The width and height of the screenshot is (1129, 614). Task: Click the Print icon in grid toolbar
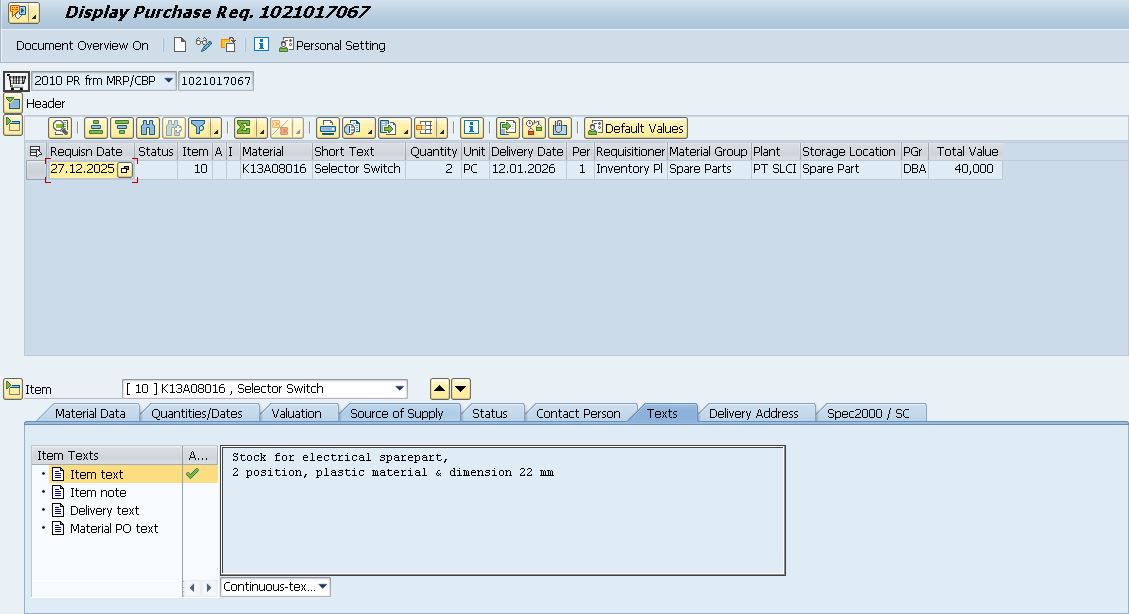tap(327, 128)
